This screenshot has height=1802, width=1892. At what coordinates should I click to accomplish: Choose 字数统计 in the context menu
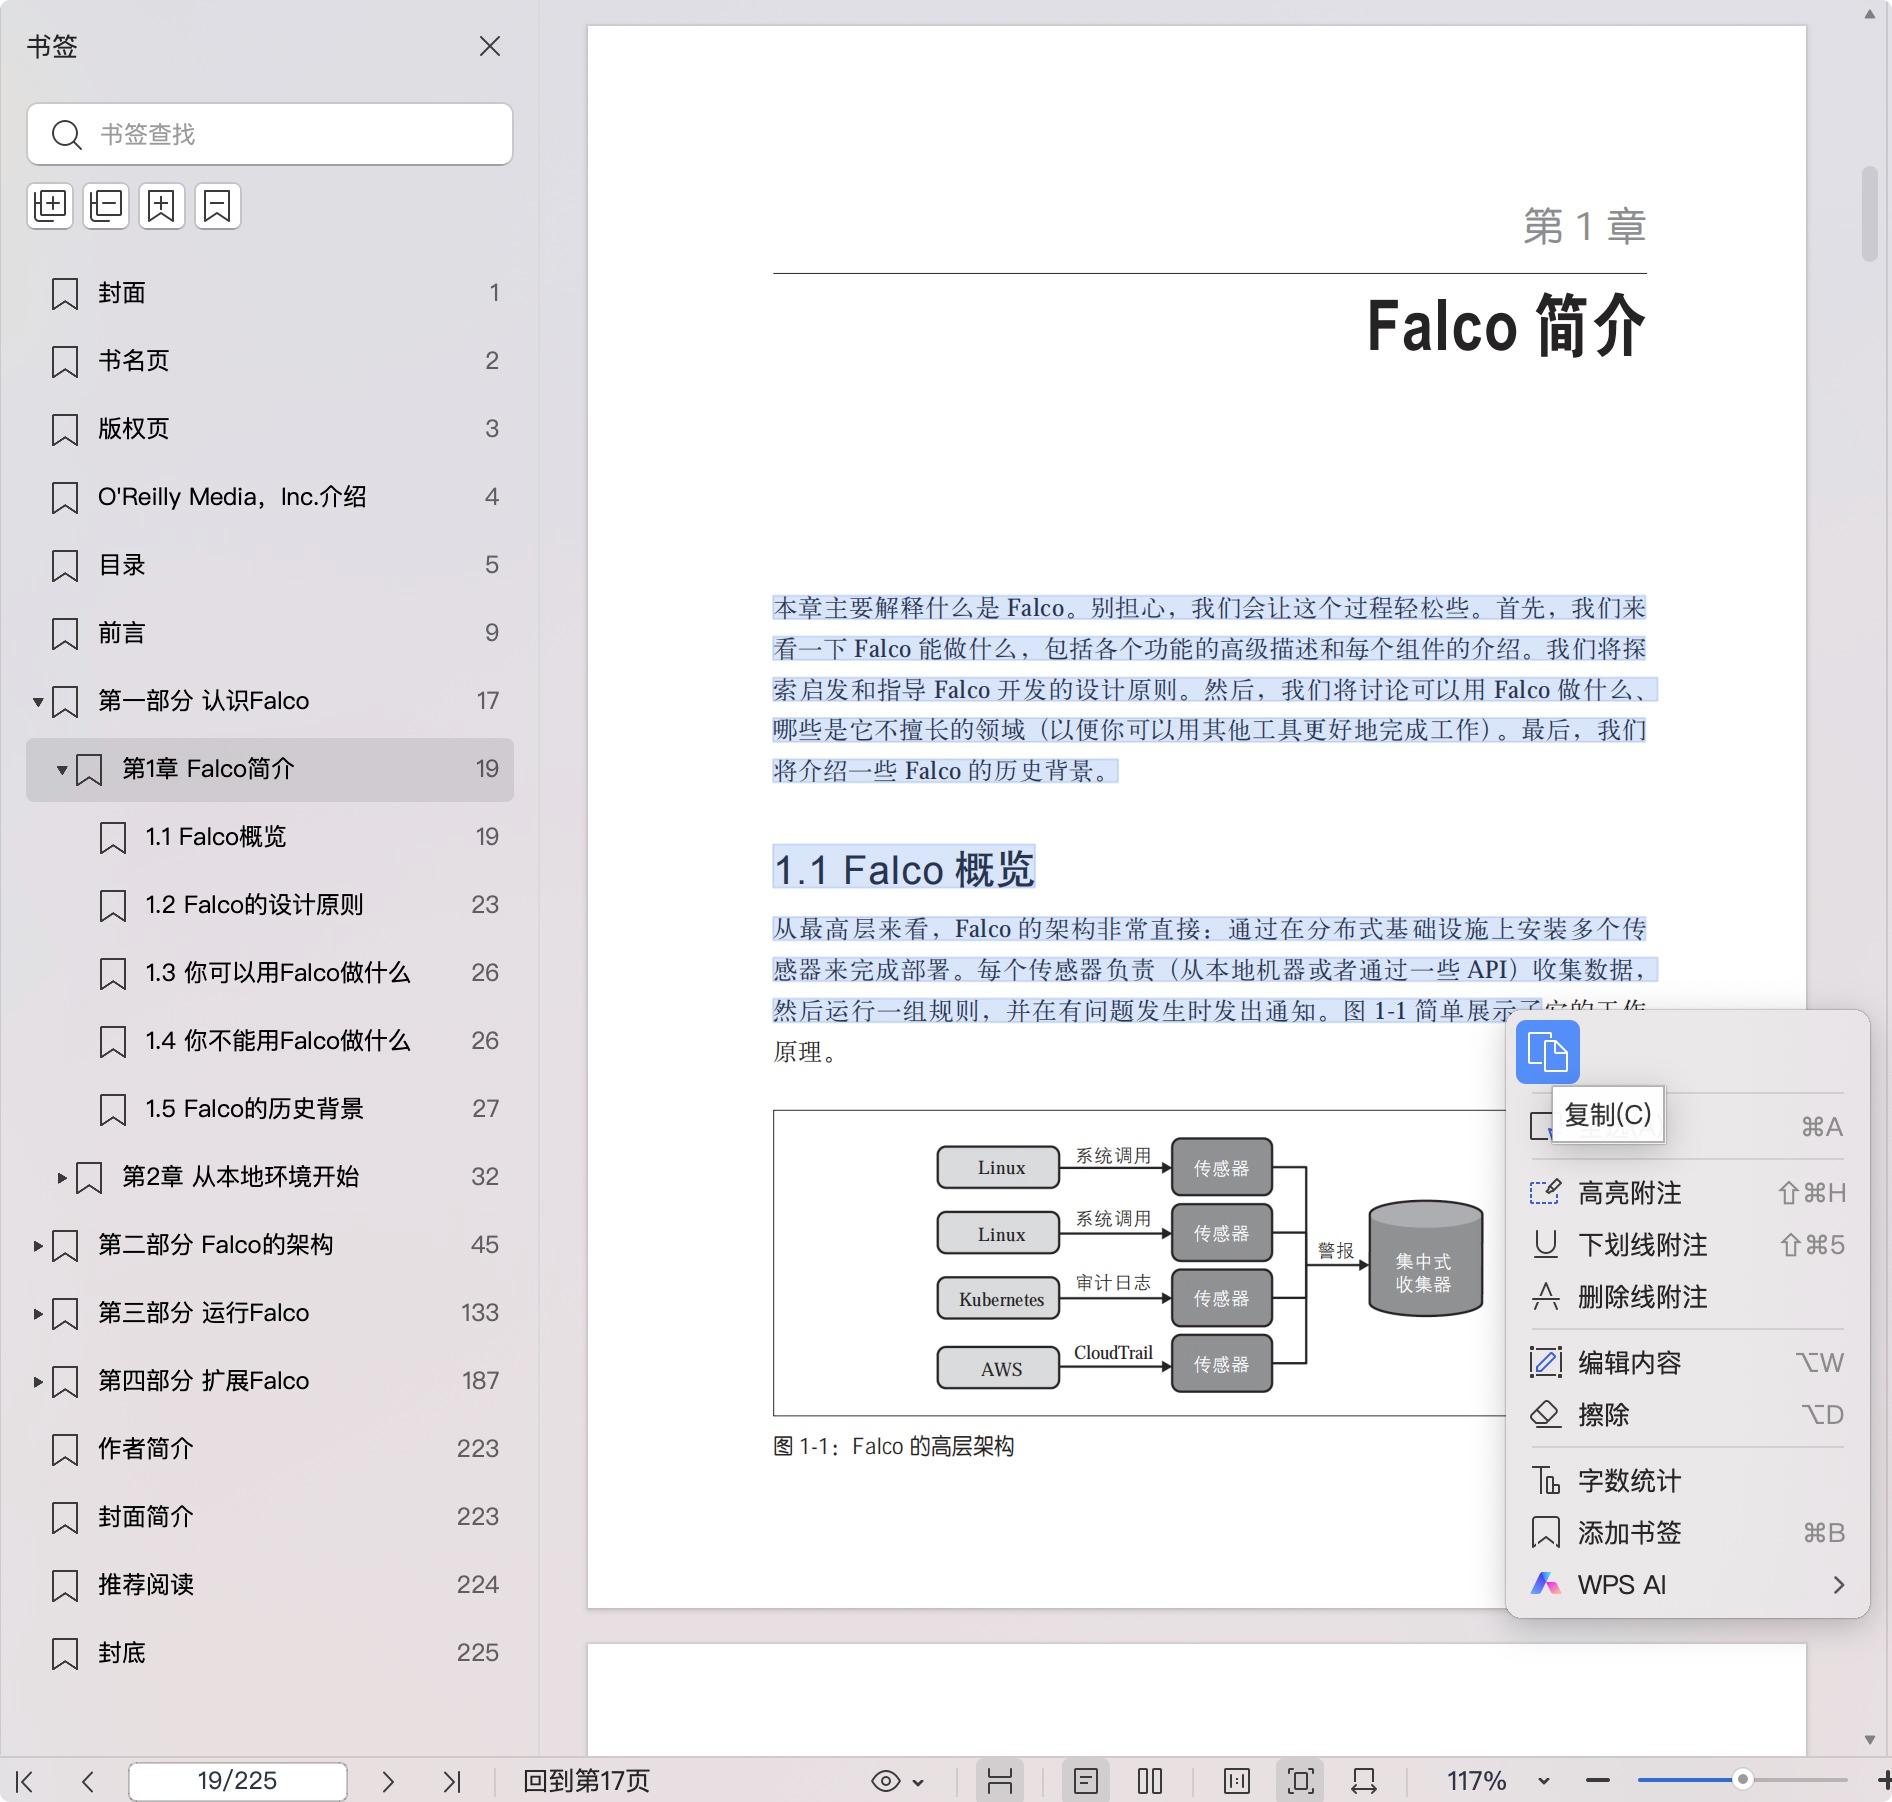pos(1629,1481)
